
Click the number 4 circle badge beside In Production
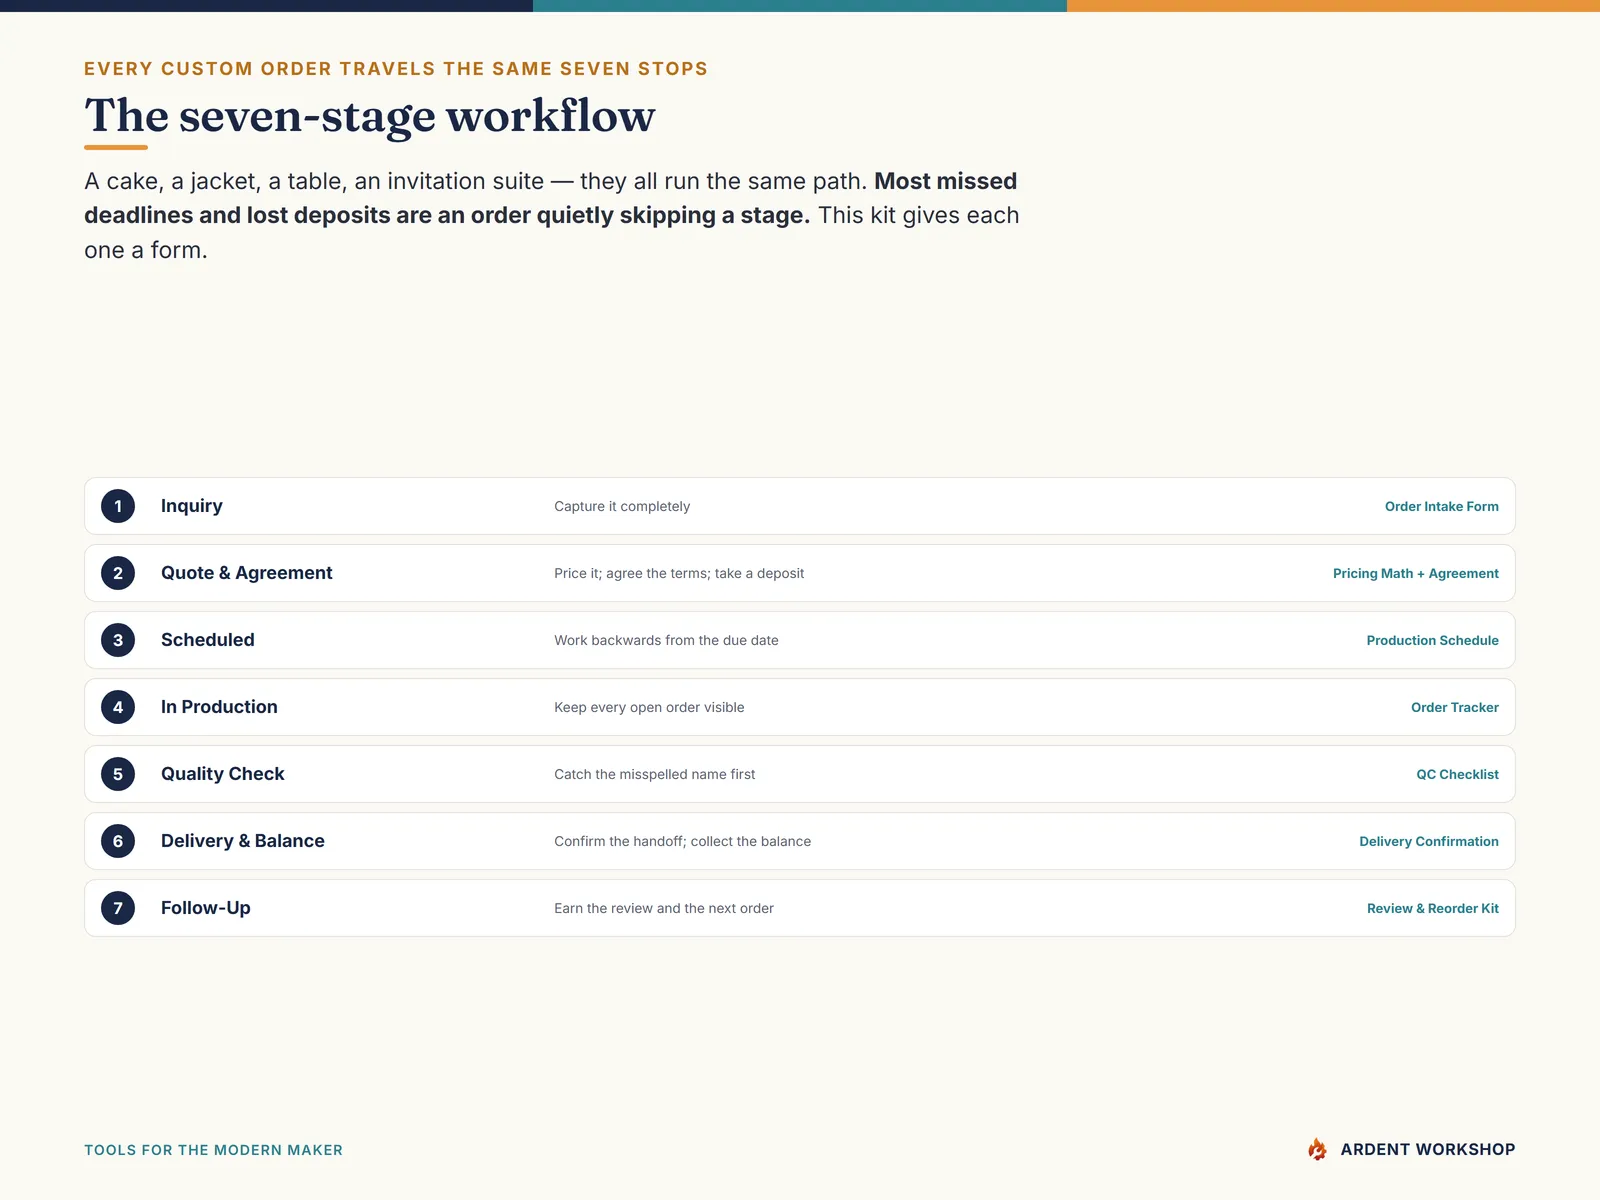118,707
